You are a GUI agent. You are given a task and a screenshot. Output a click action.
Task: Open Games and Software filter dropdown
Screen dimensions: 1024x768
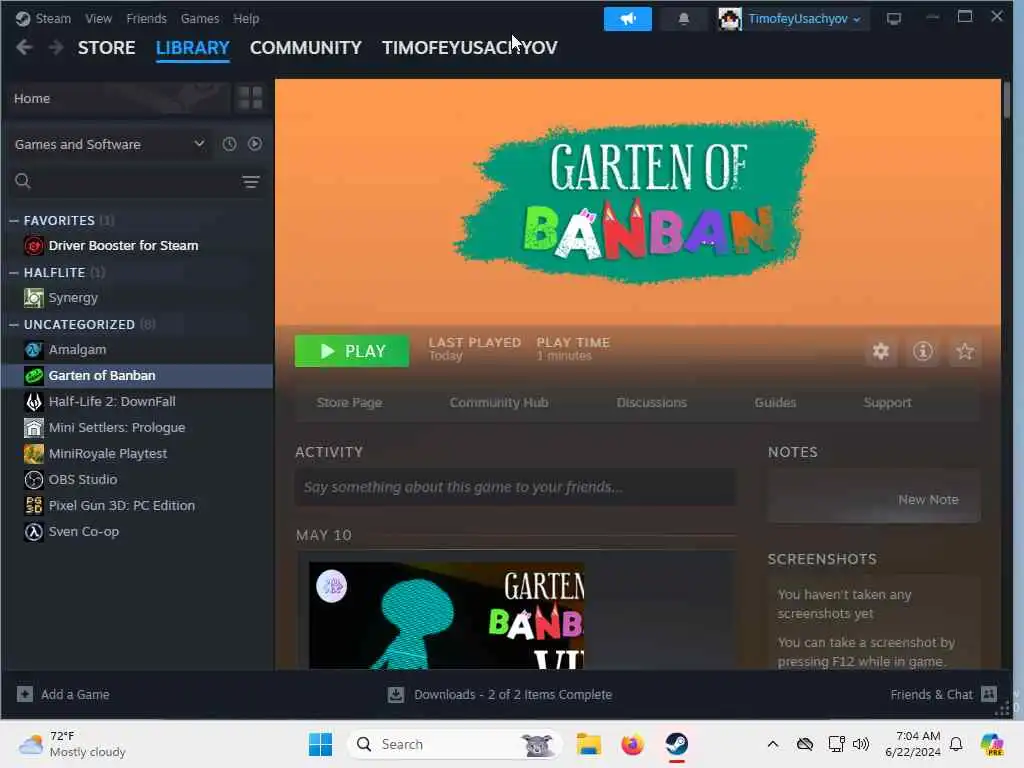tap(110, 144)
